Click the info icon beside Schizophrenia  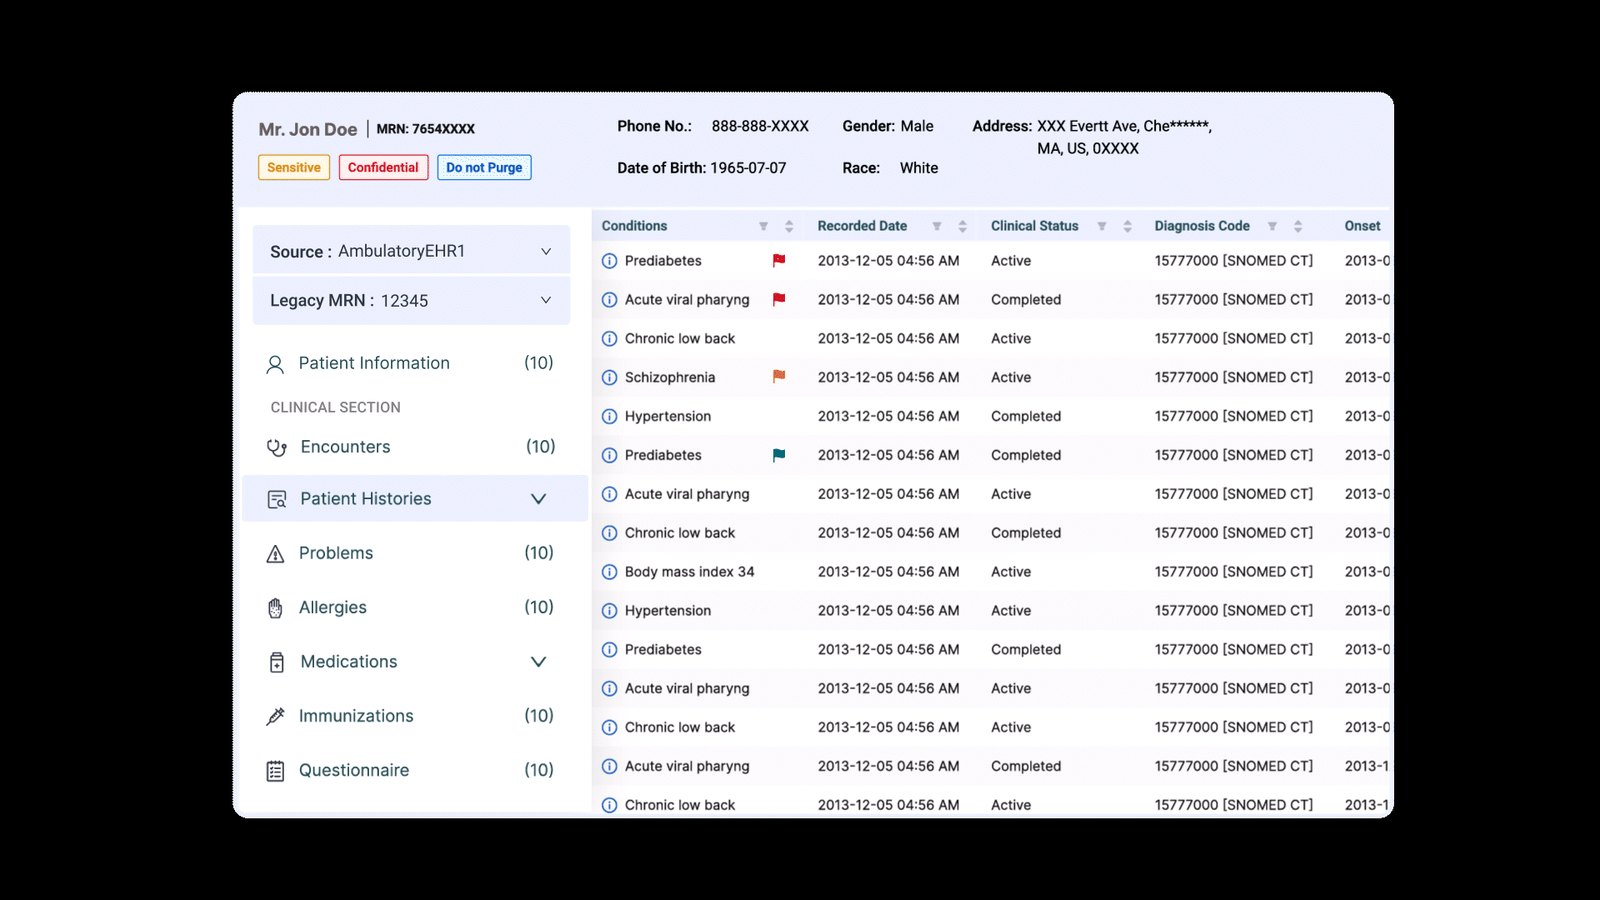click(609, 378)
